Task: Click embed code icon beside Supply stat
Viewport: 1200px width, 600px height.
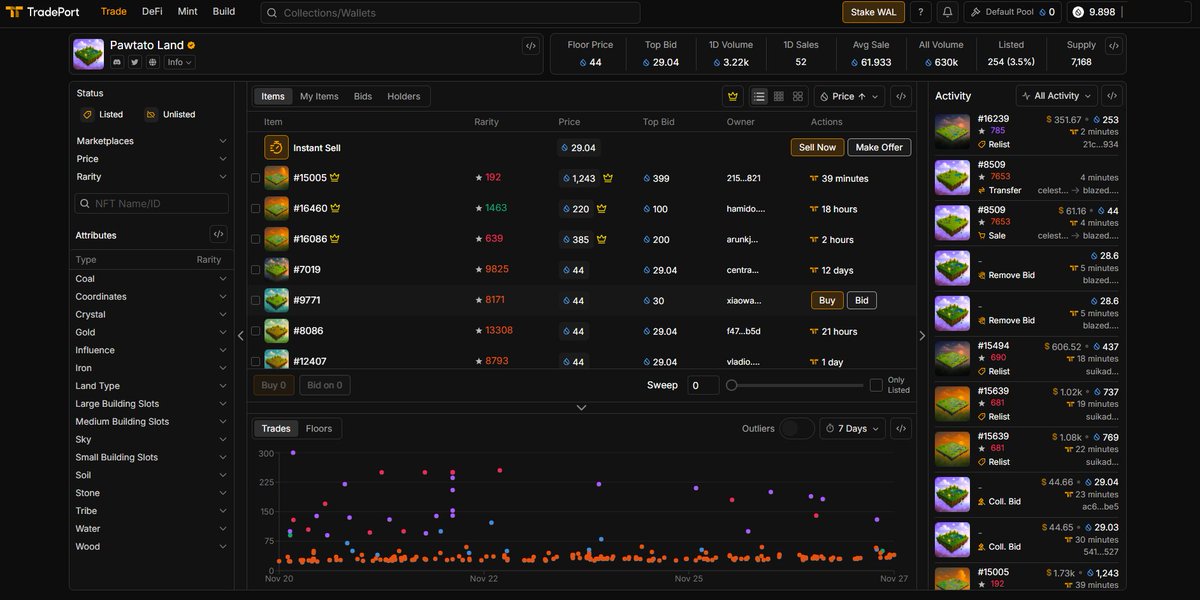Action: pos(1113,46)
